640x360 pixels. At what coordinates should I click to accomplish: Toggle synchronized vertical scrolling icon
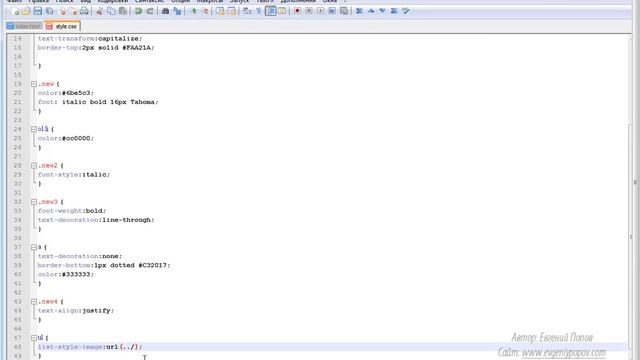tap(220, 11)
